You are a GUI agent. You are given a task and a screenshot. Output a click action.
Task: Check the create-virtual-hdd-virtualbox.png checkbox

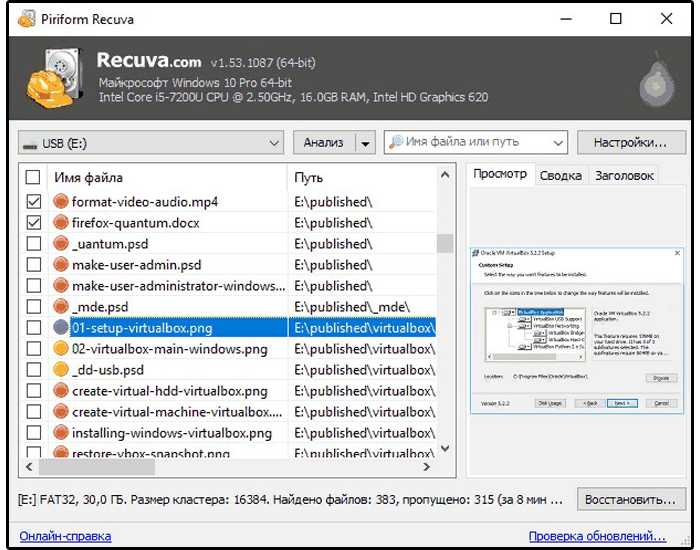34,391
